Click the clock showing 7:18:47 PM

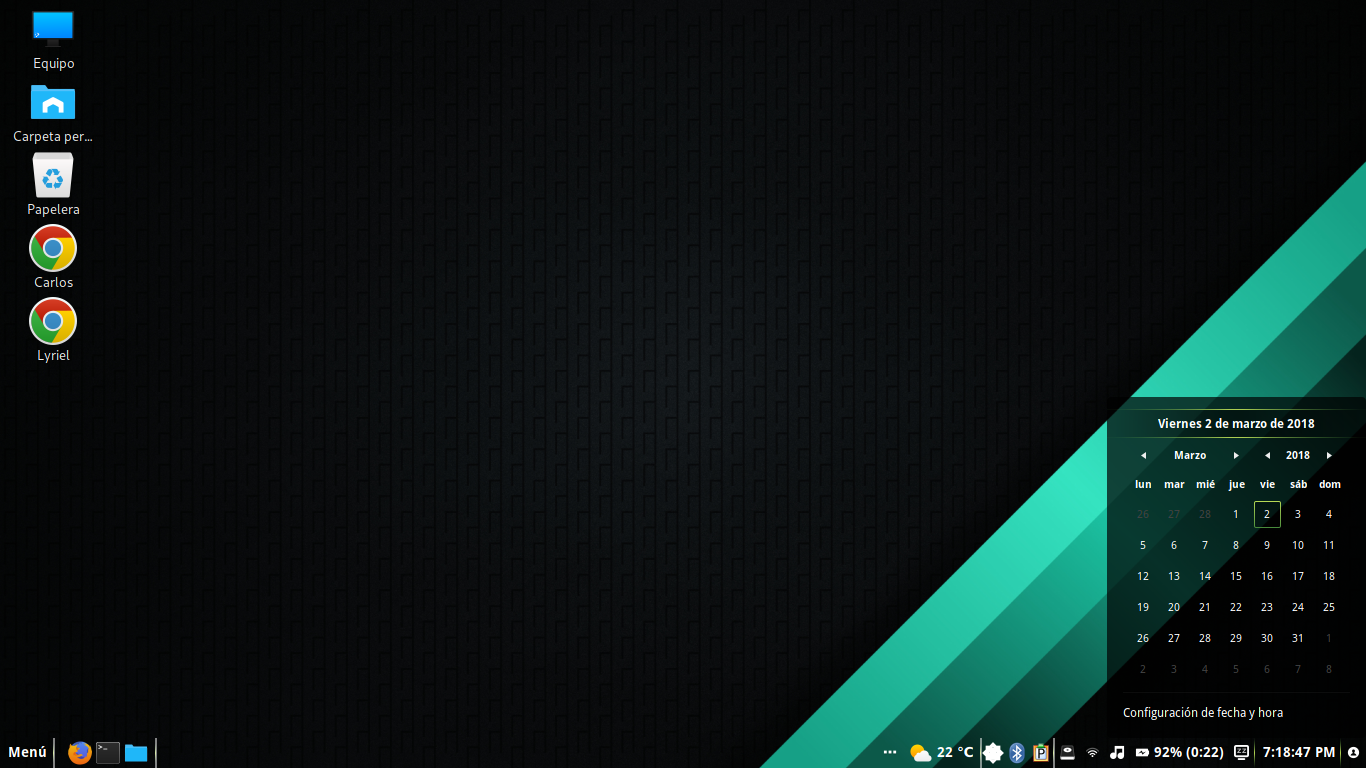click(1298, 752)
